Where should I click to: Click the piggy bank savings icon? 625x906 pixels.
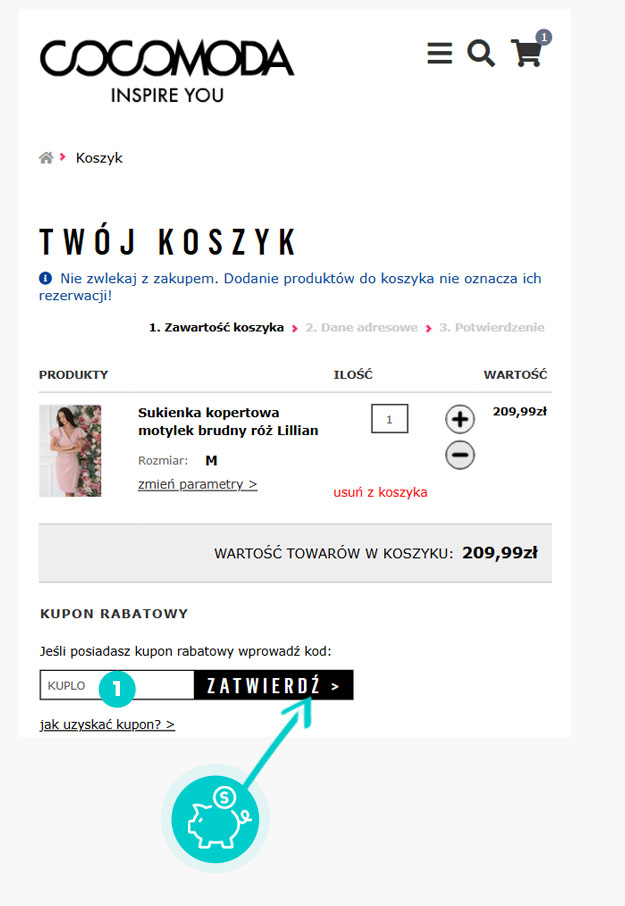pos(215,819)
